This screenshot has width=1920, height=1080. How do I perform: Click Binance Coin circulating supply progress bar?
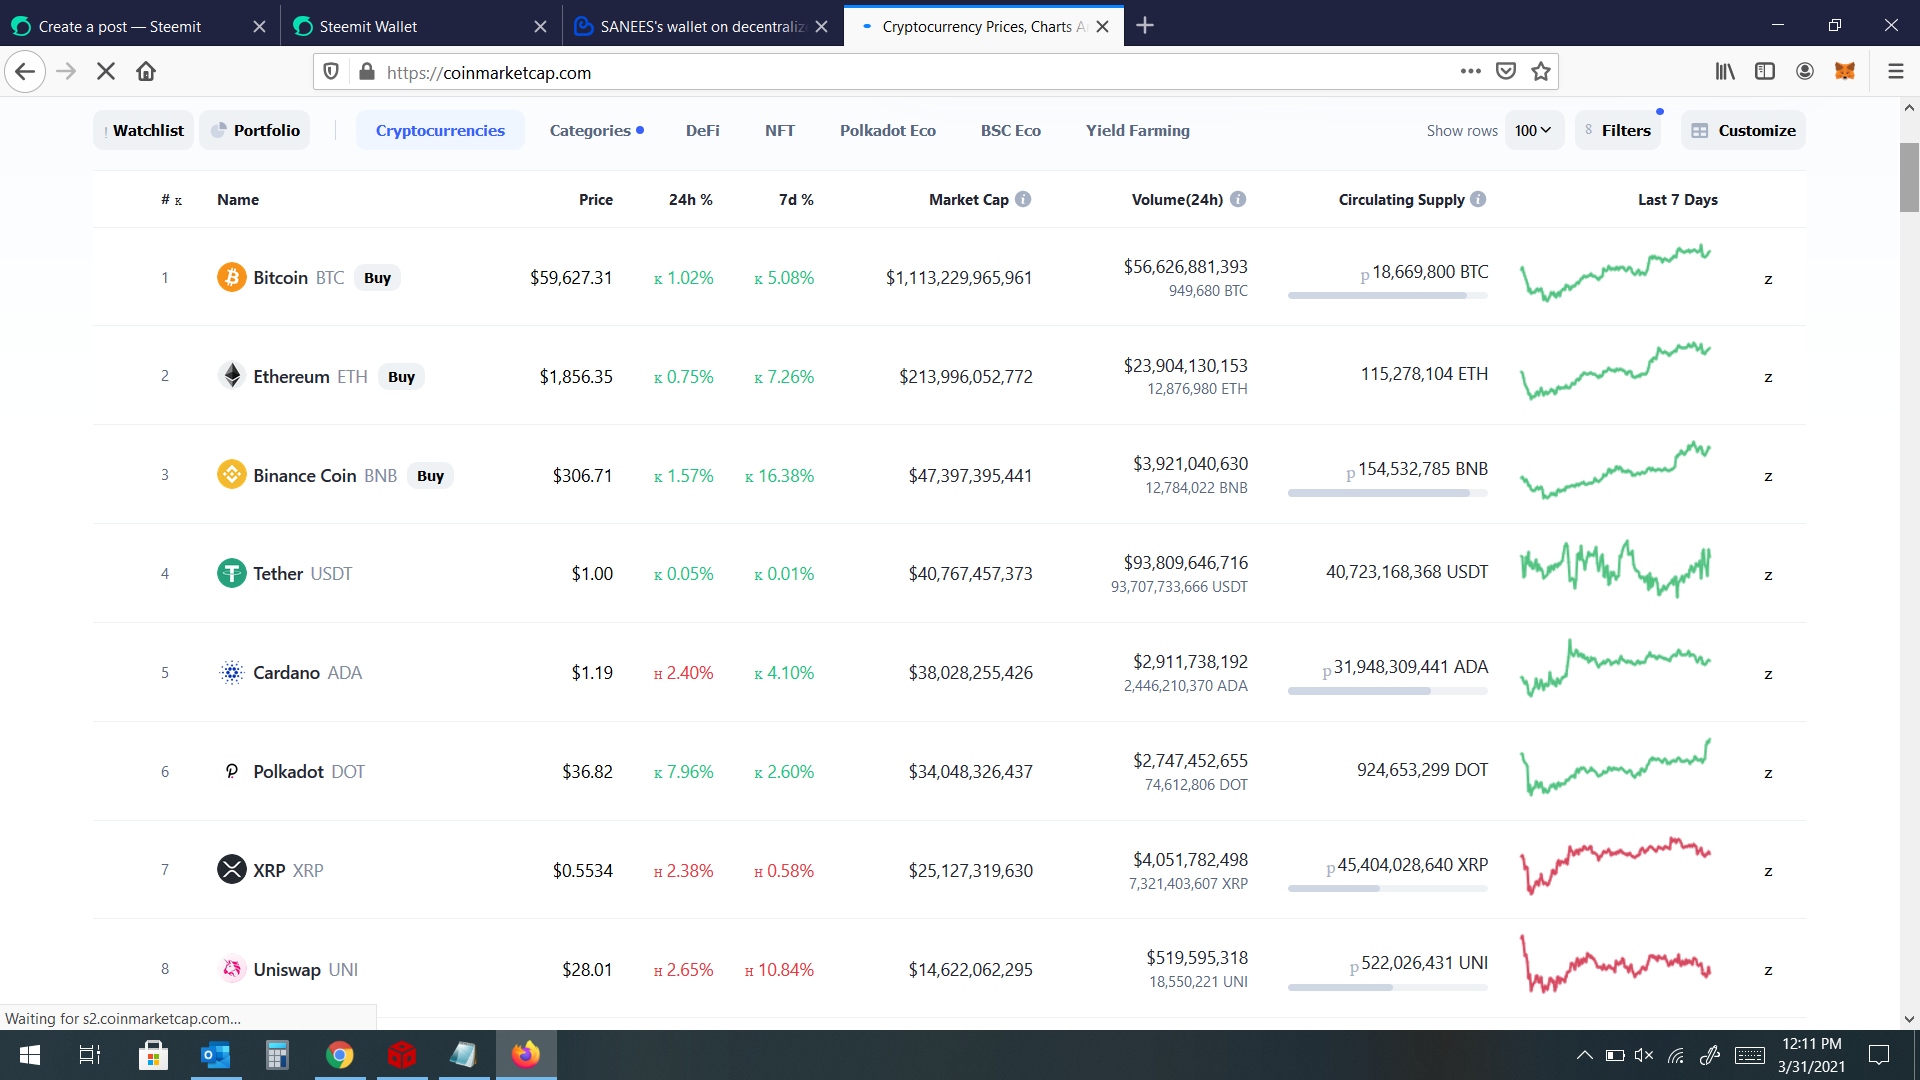1387,493
